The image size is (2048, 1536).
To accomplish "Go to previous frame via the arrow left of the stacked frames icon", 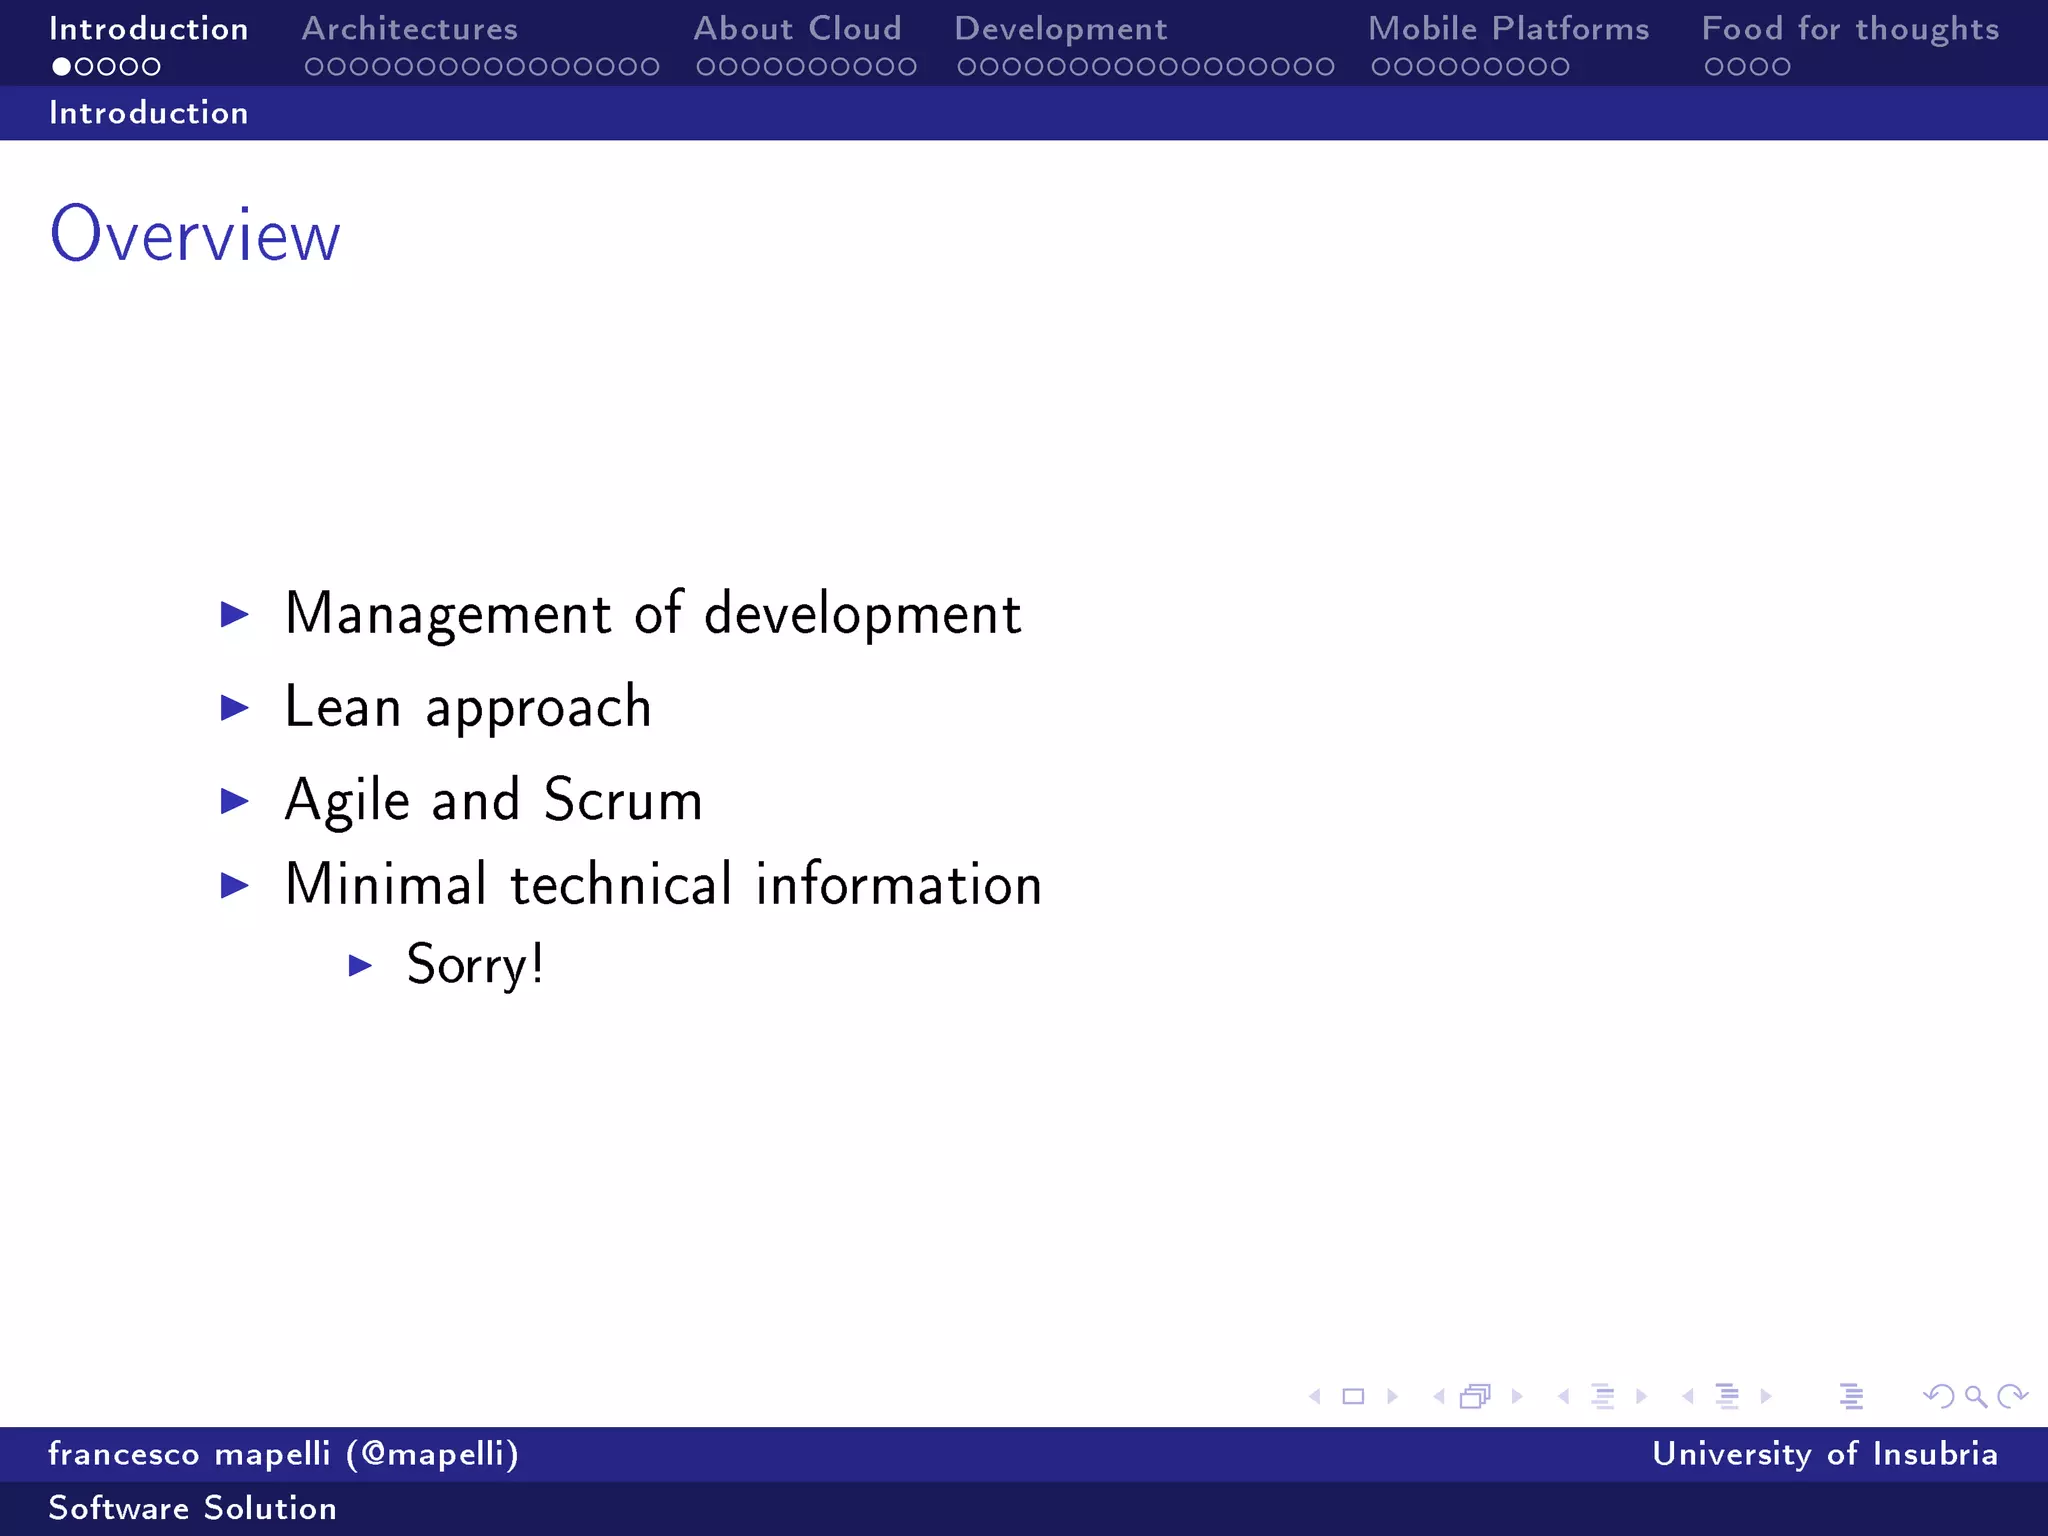I will (1439, 1396).
